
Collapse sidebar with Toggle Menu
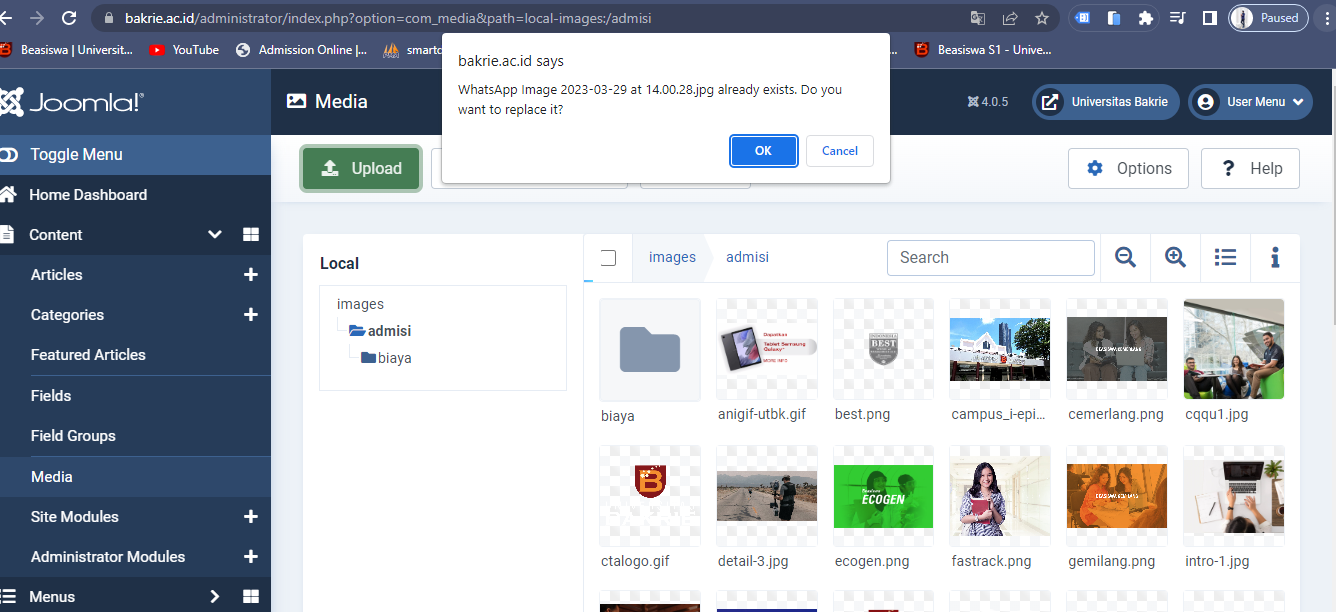(x=135, y=155)
